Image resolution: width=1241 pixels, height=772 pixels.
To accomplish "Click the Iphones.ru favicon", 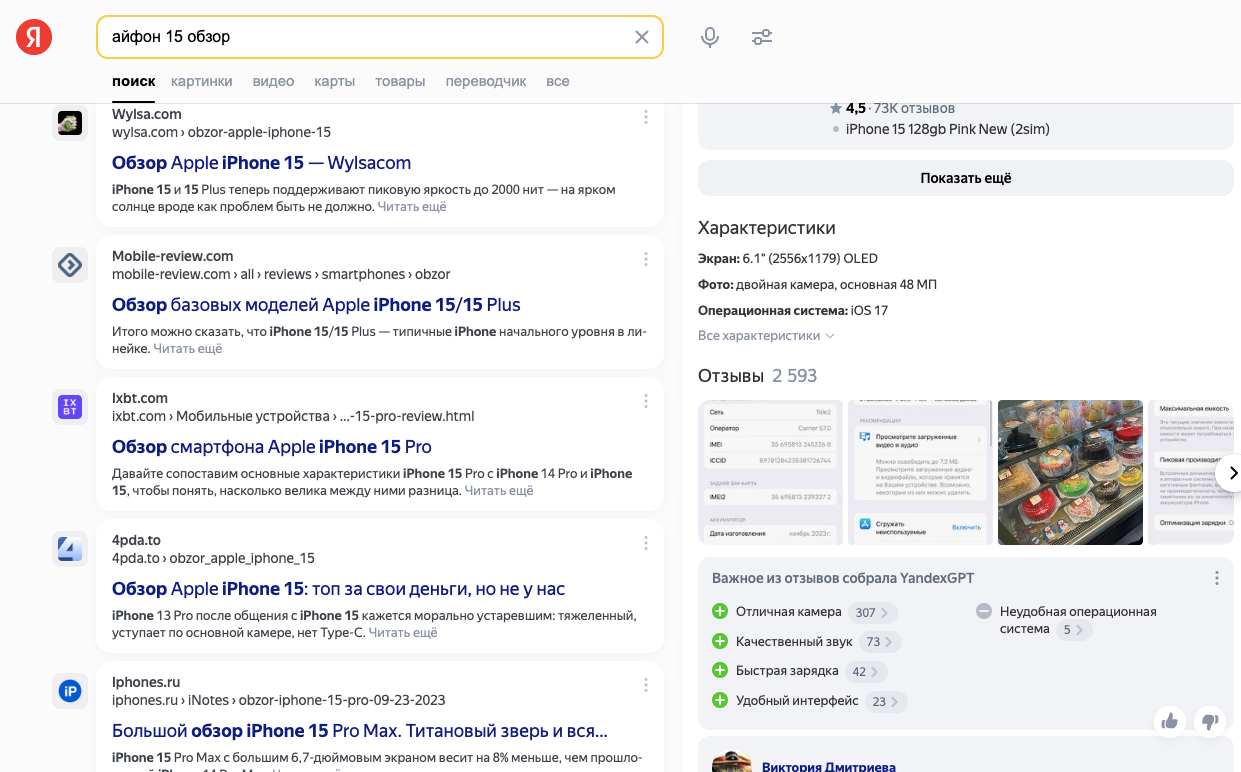I will [x=69, y=691].
